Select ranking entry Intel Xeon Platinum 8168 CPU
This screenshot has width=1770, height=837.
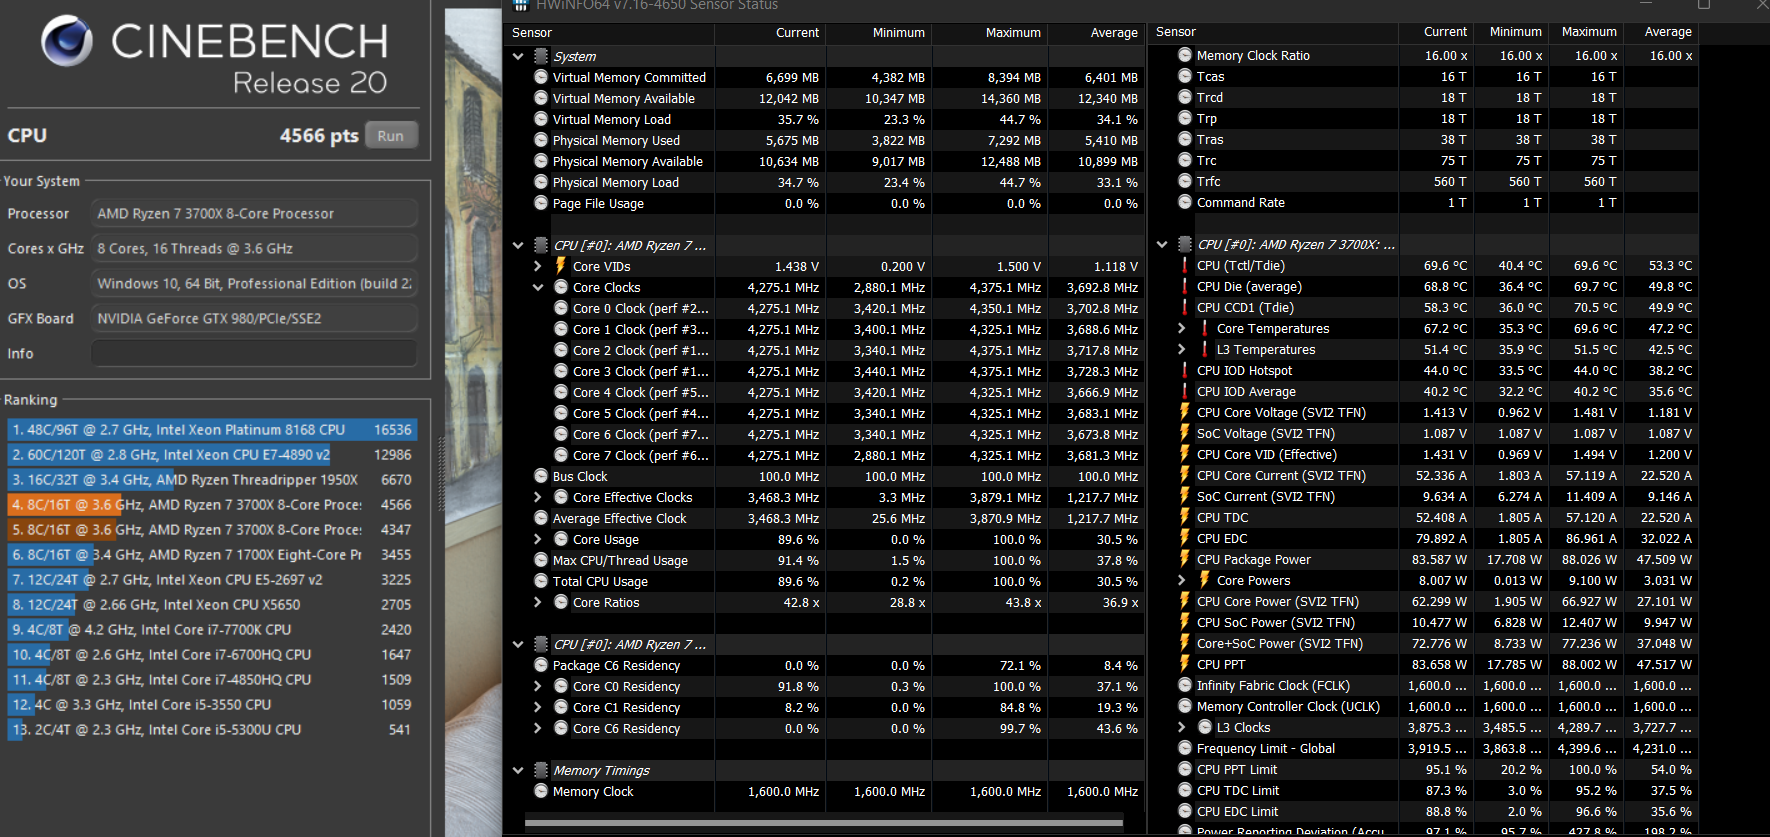212,429
